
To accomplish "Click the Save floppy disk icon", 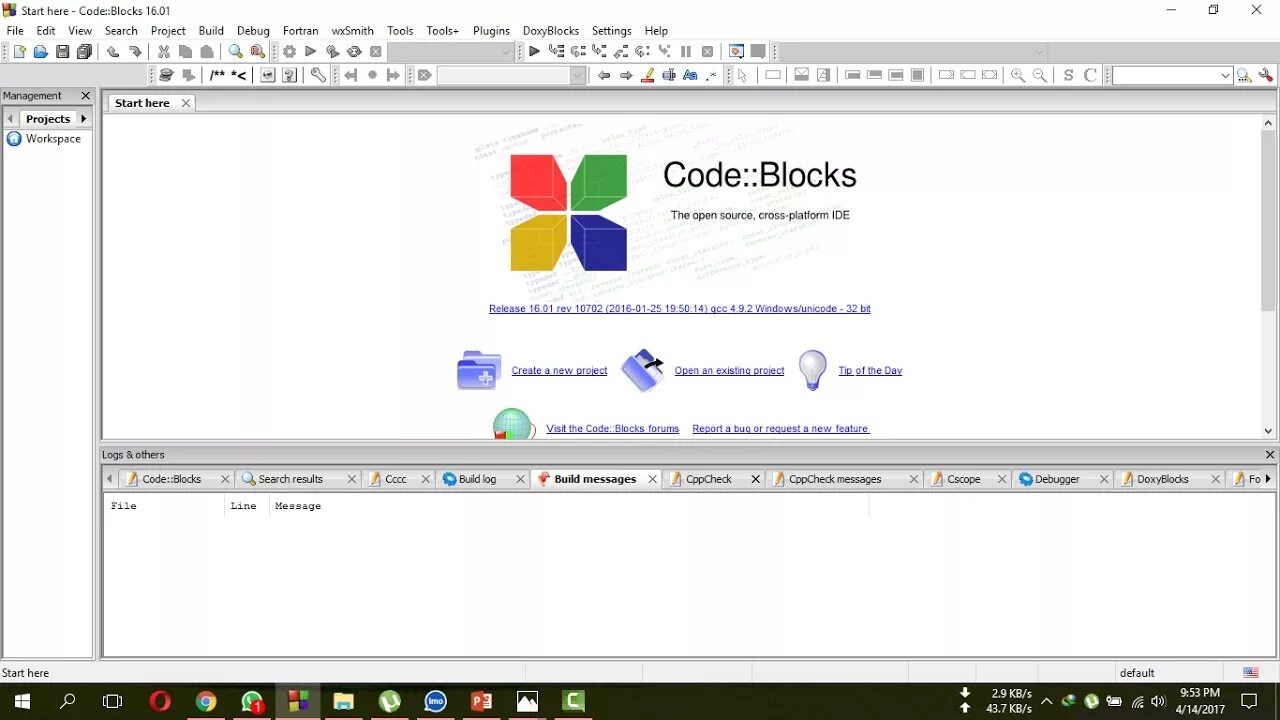I will [x=62, y=52].
